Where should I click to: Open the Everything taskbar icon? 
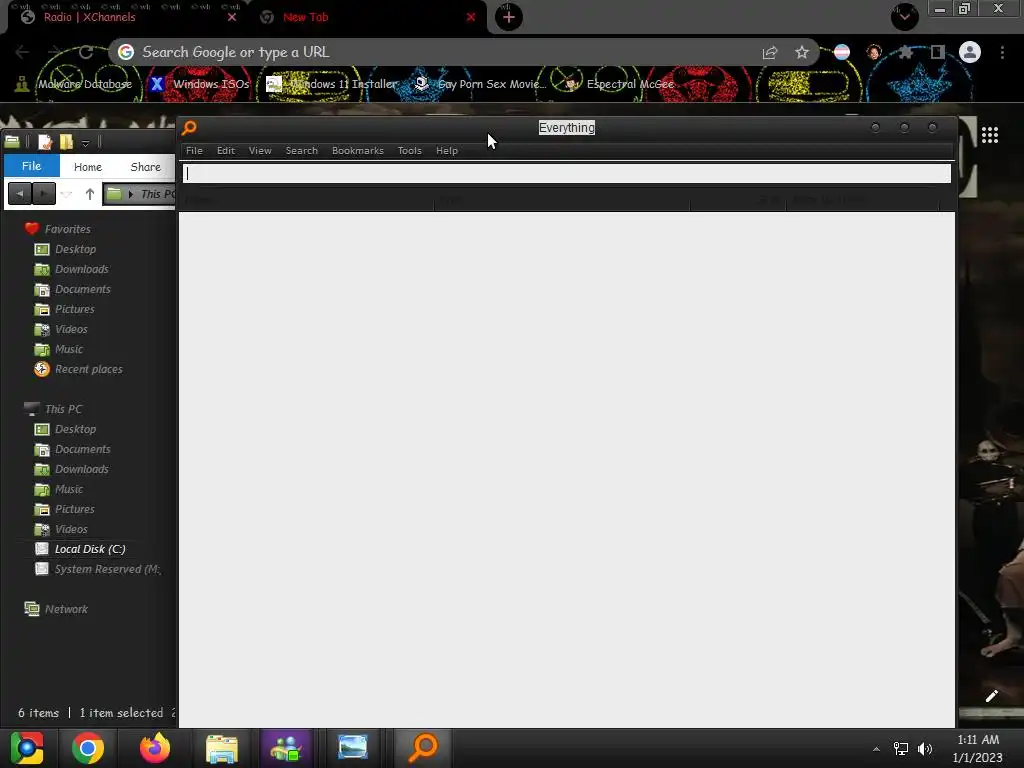click(x=423, y=748)
